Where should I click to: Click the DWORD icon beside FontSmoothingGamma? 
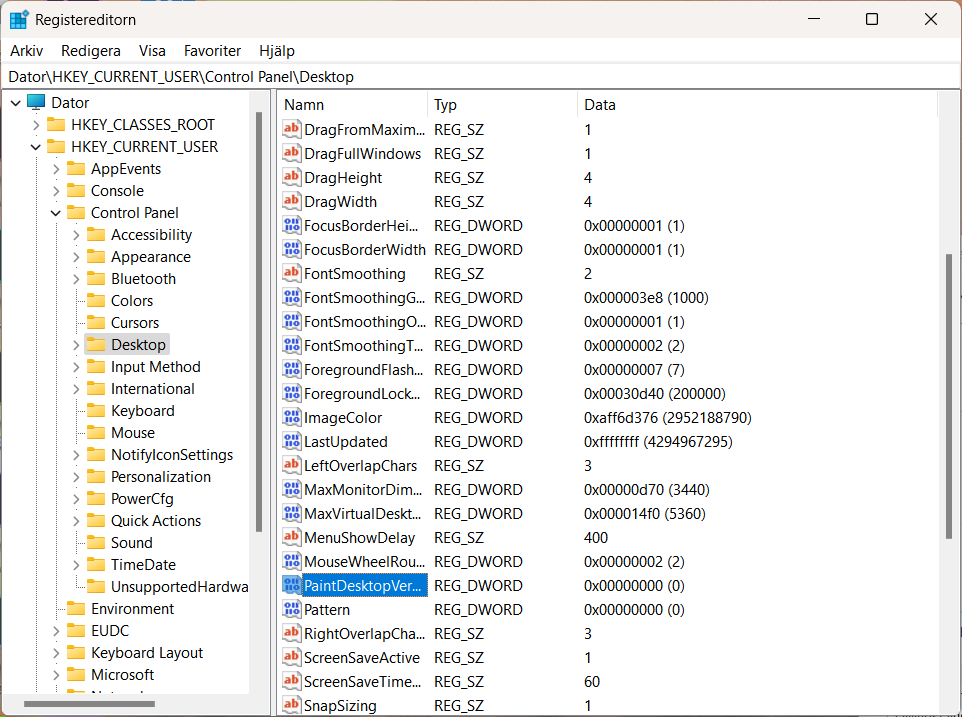point(292,297)
